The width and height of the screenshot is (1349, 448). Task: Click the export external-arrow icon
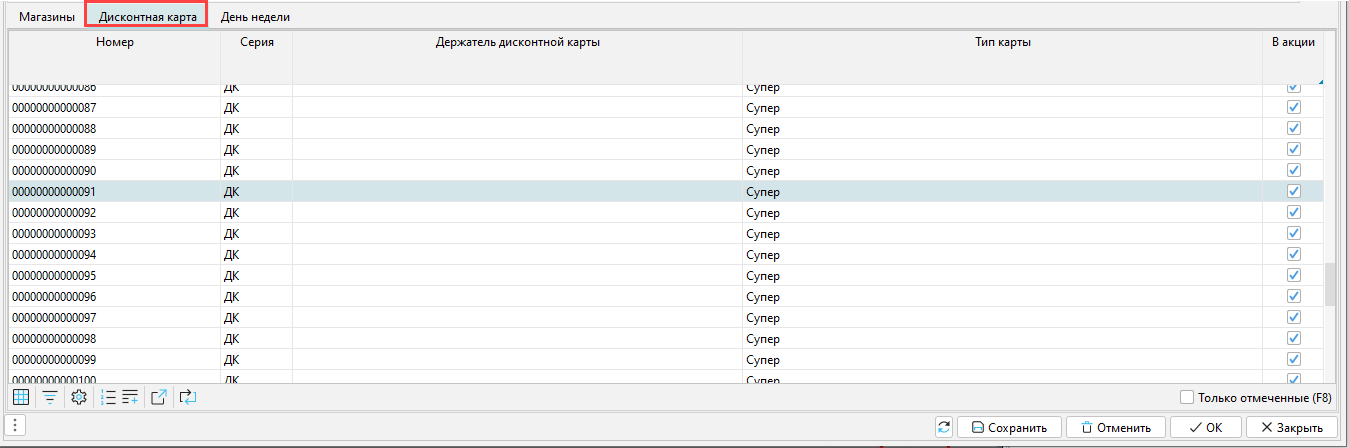coord(158,397)
